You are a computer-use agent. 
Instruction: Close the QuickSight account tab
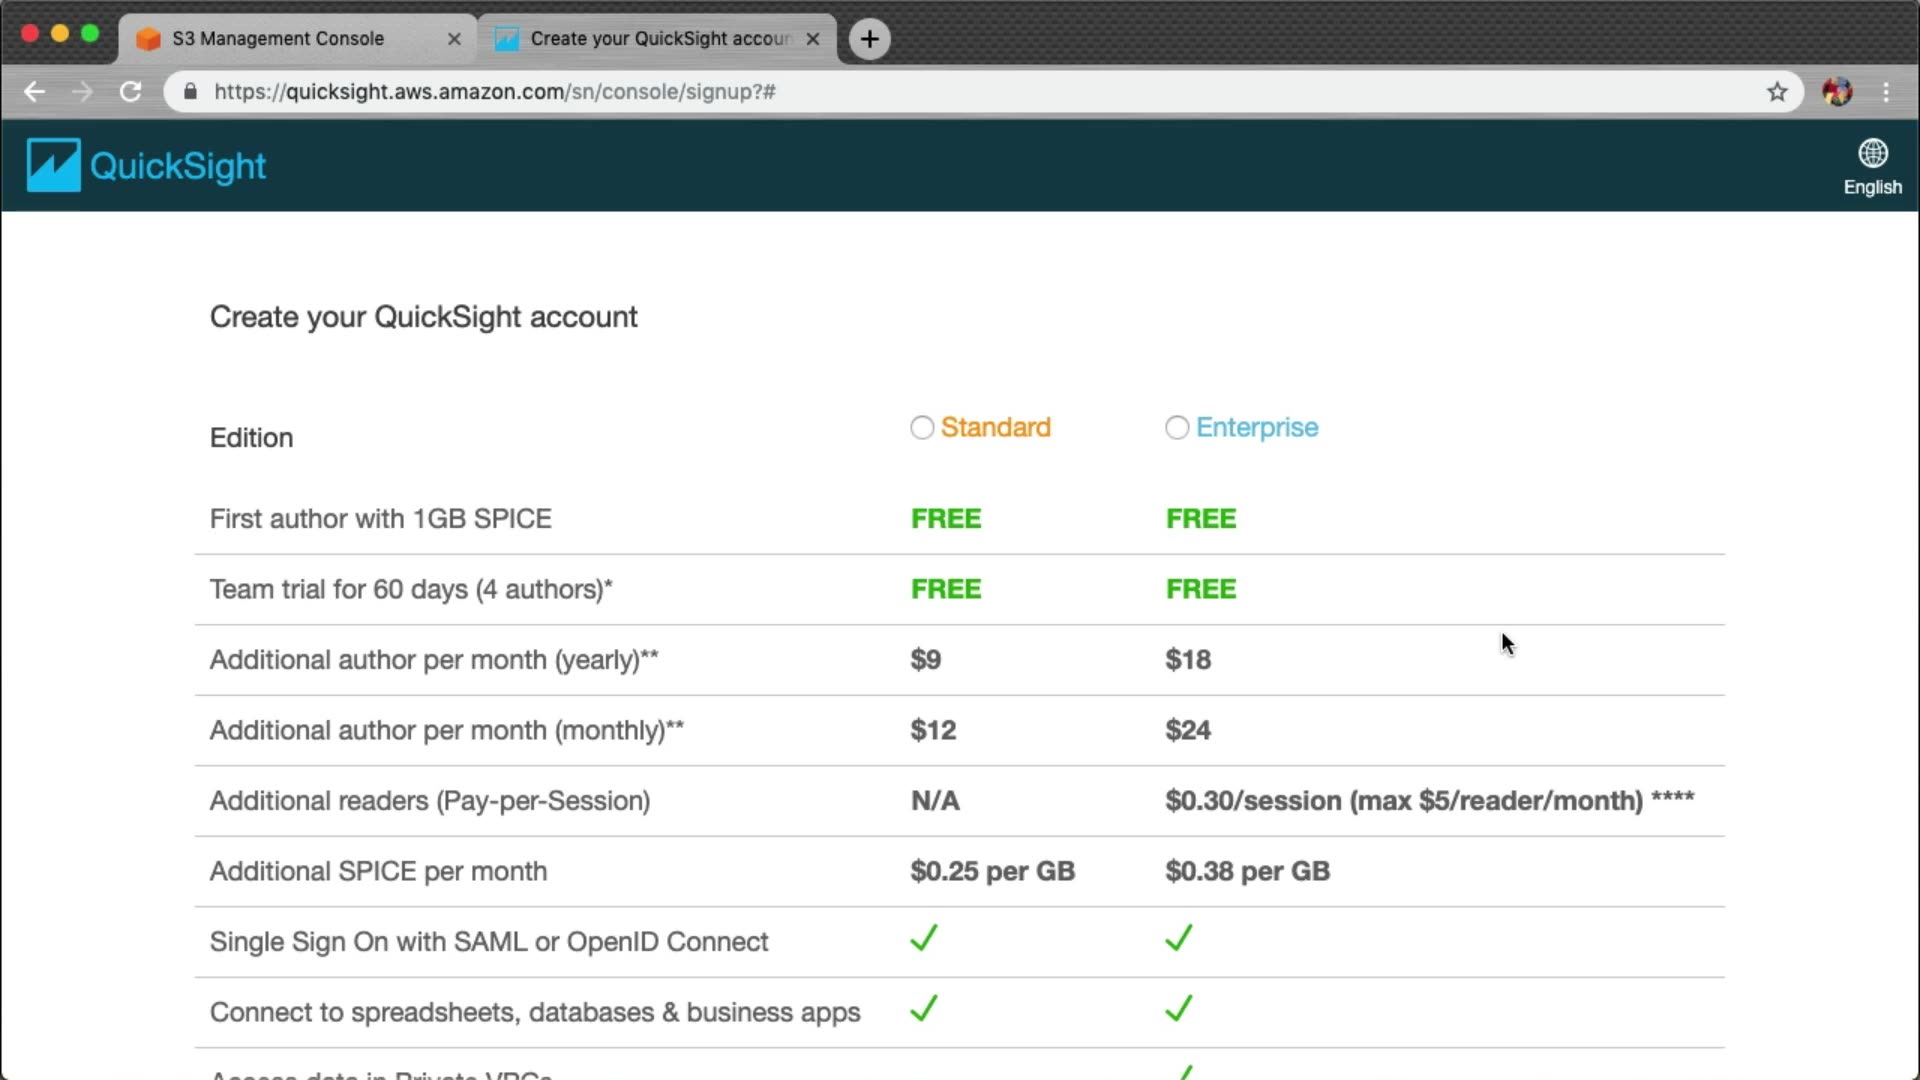click(x=813, y=39)
